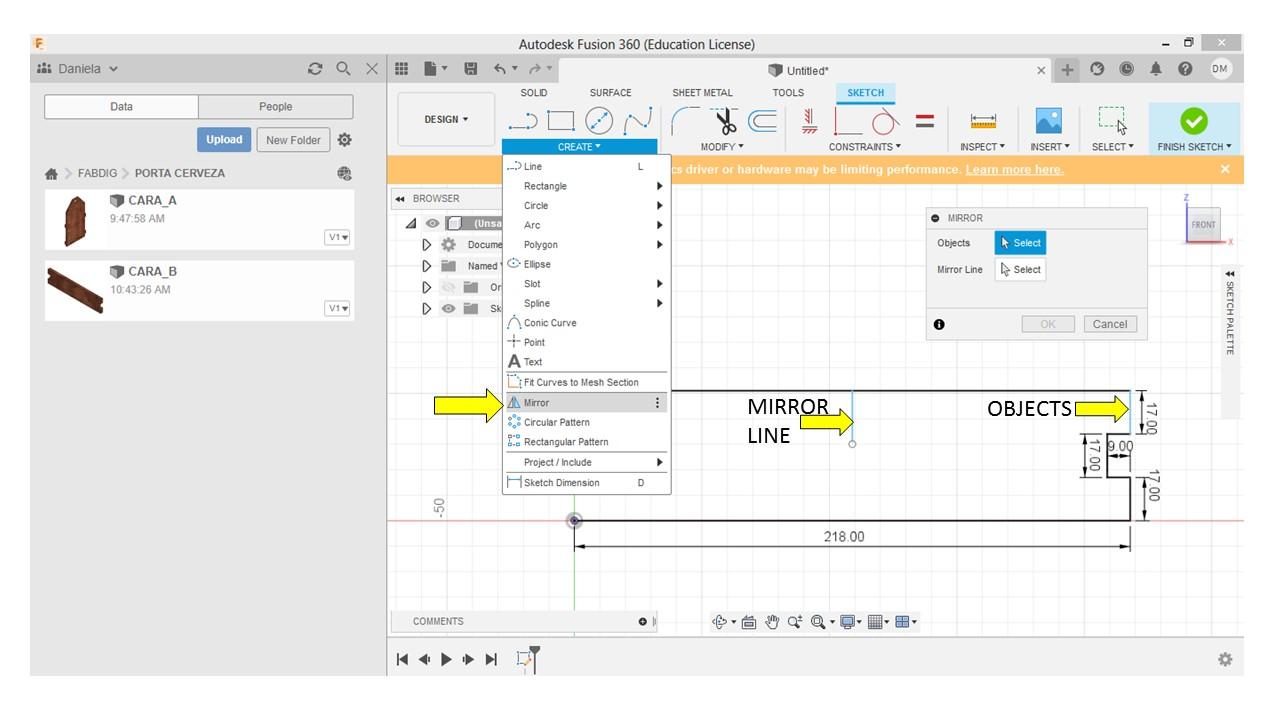
Task: Expand the Named Views node
Action: 427,266
